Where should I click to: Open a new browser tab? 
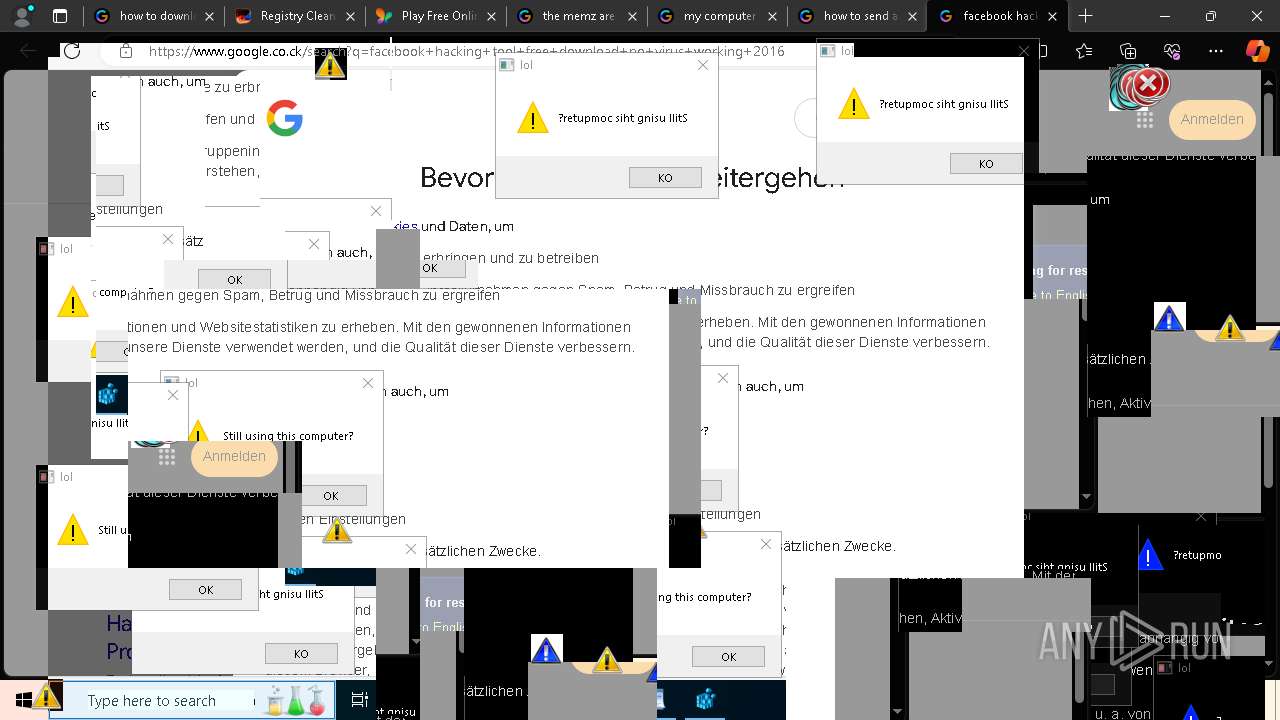point(1086,16)
